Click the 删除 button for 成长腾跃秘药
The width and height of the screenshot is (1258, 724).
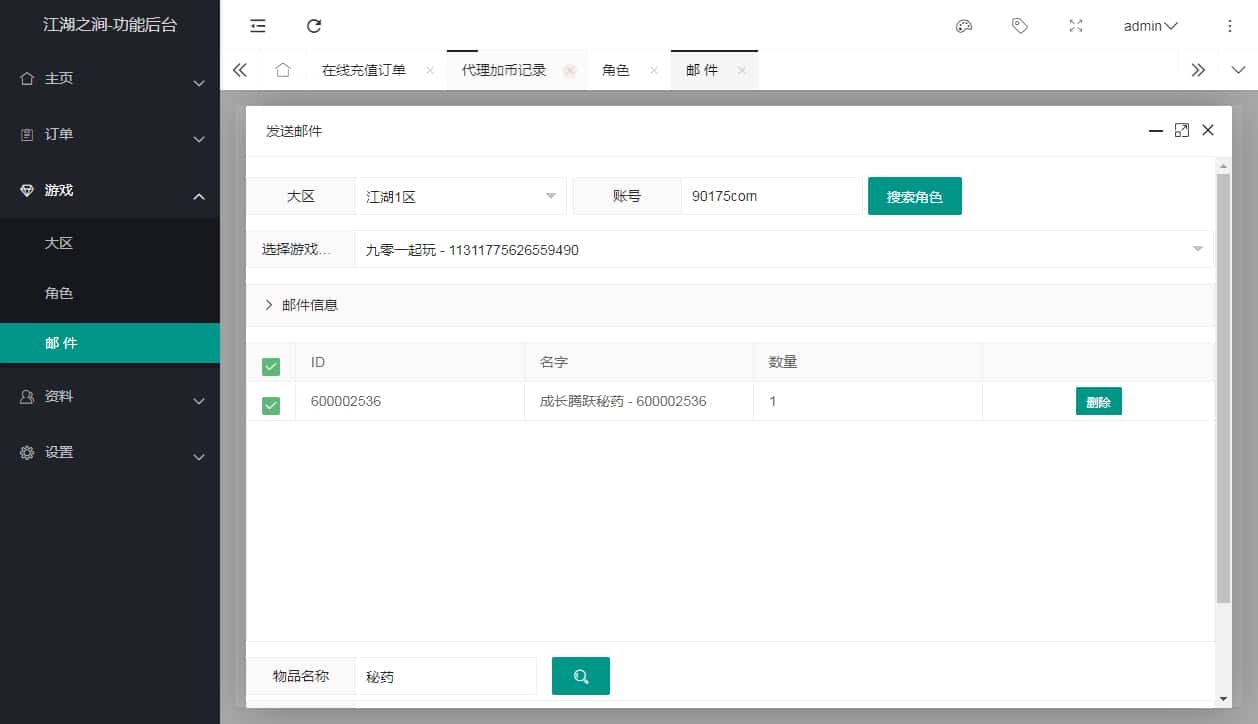pos(1098,402)
